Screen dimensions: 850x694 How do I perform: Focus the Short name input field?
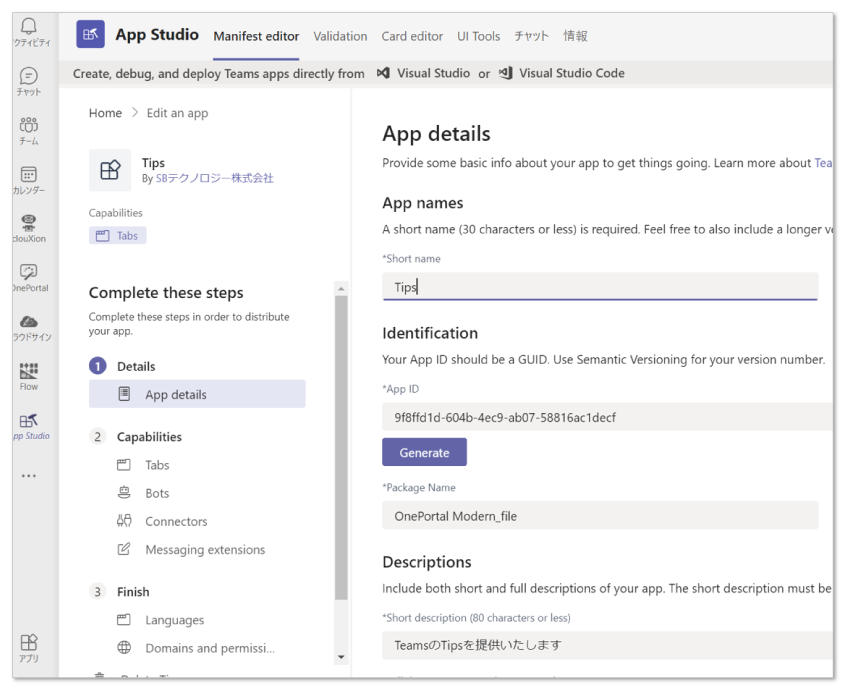(600, 286)
